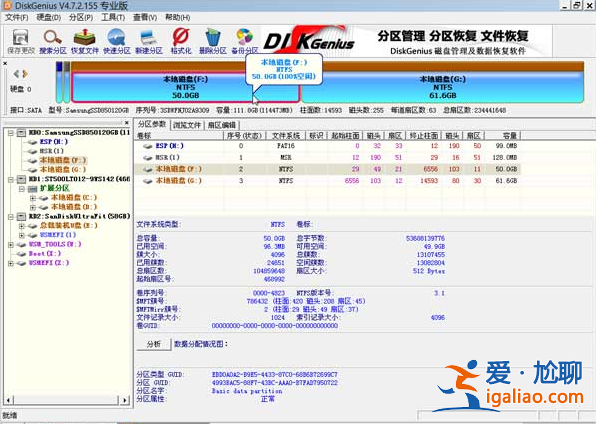The height and width of the screenshot is (424, 596).
Task: Expand 本地磁盘 (C:) tree node
Action: (x=33, y=198)
